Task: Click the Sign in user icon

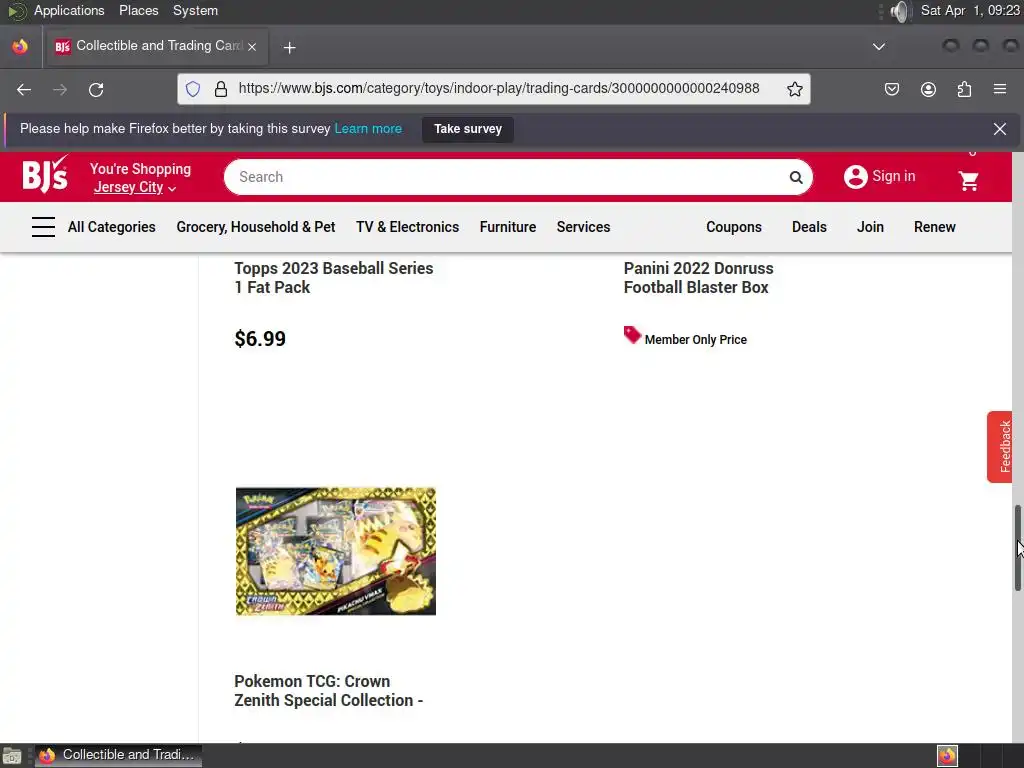Action: coord(855,176)
